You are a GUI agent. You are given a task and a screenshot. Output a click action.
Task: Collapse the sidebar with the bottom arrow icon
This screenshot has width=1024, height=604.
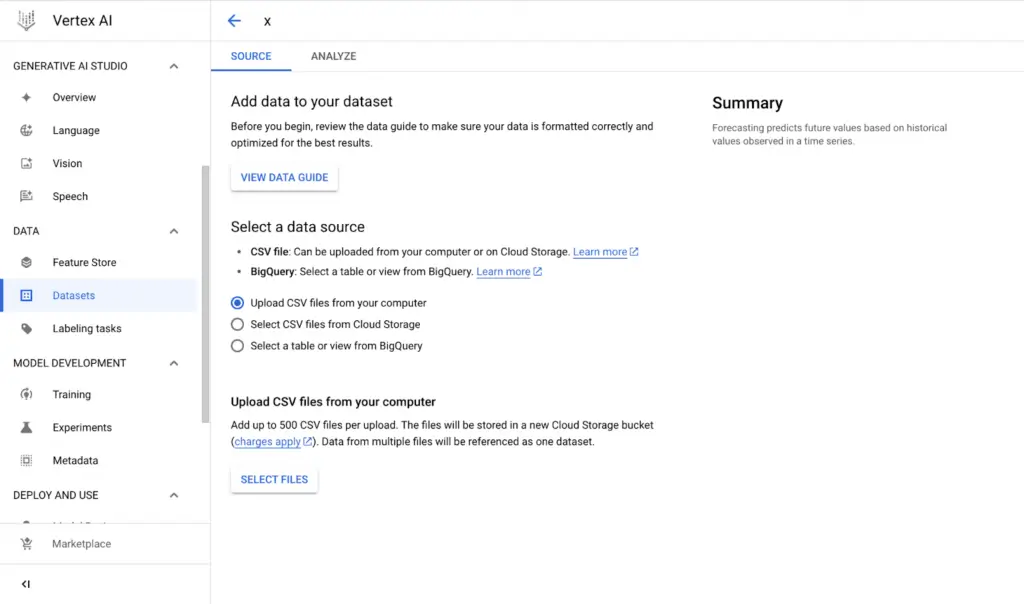[x=25, y=584]
